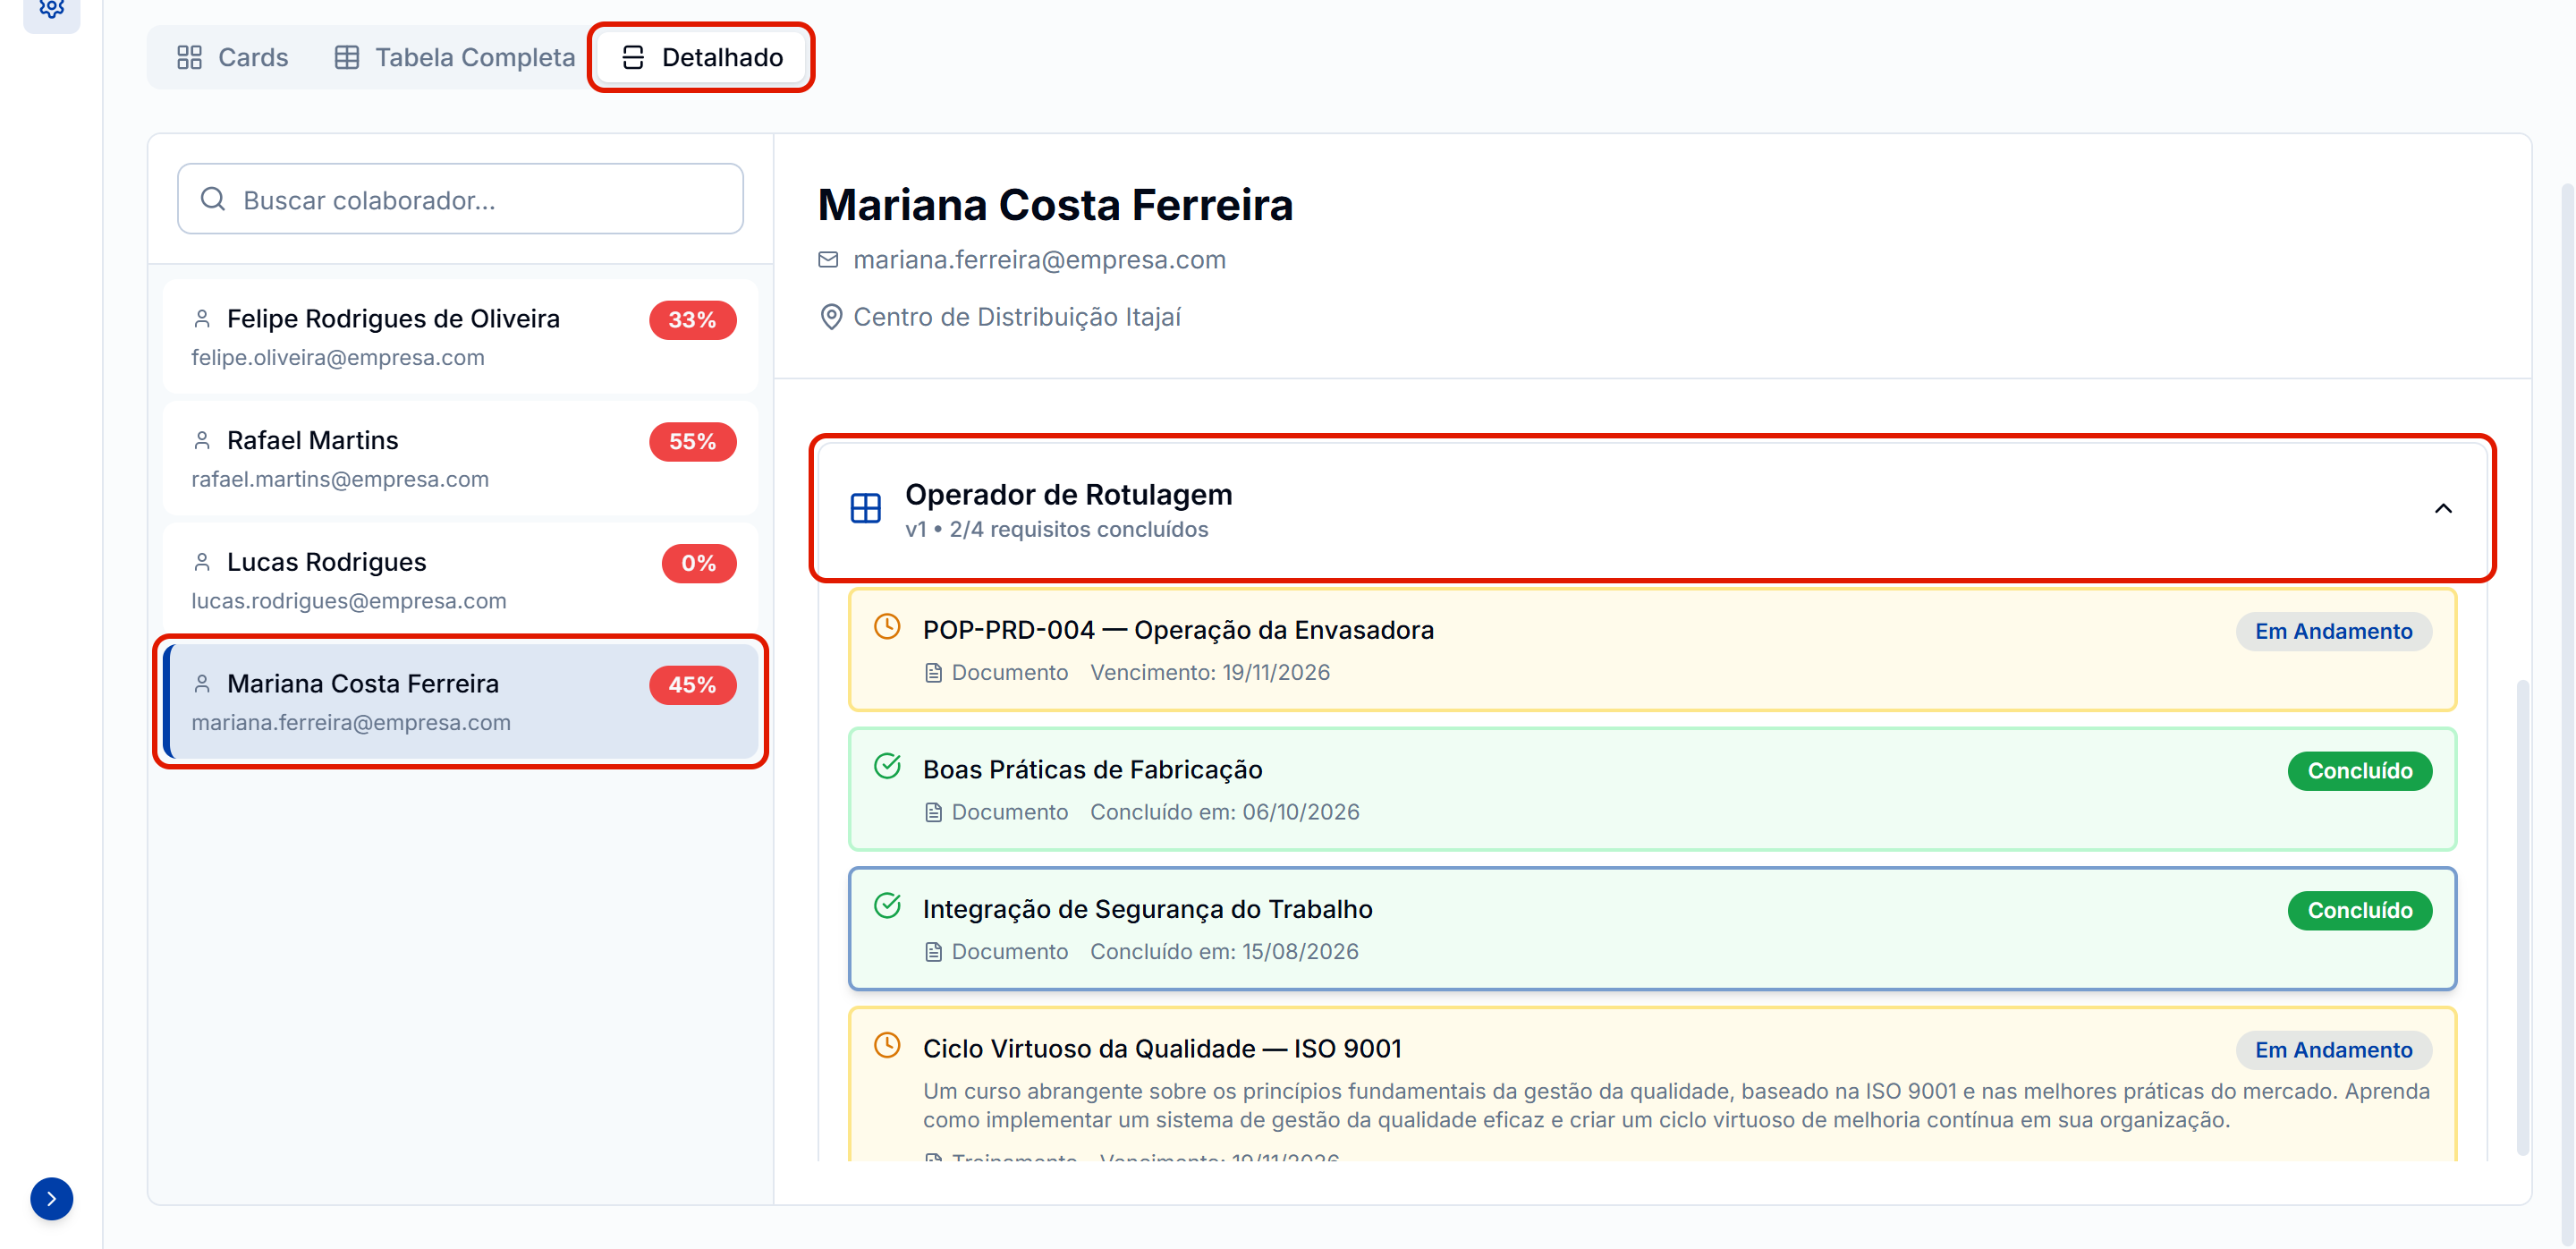Click the person icon beside Rafael Martins

click(202, 441)
